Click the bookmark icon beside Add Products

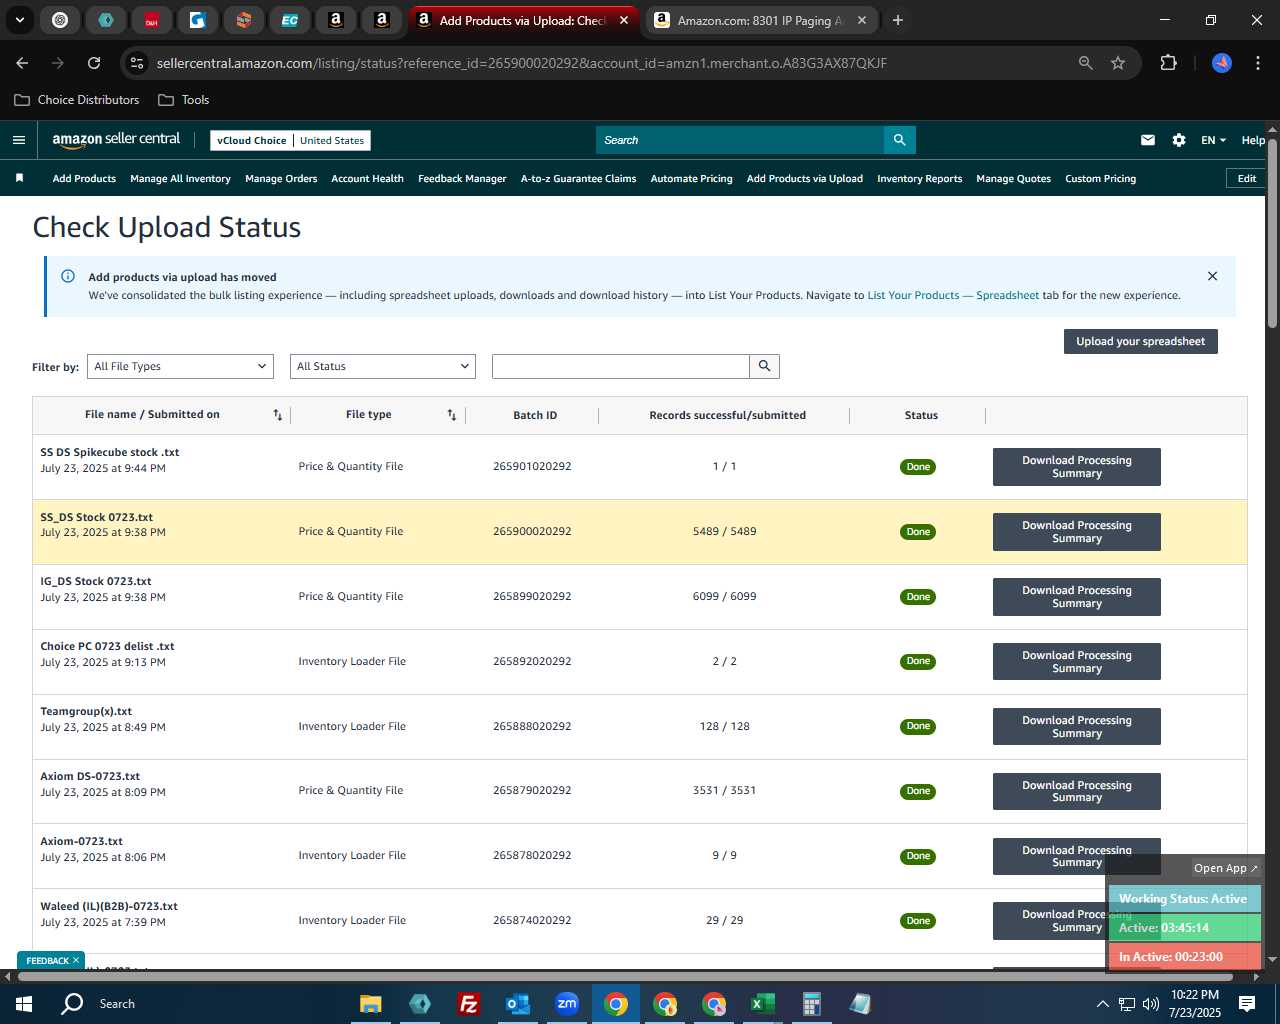click(19, 178)
